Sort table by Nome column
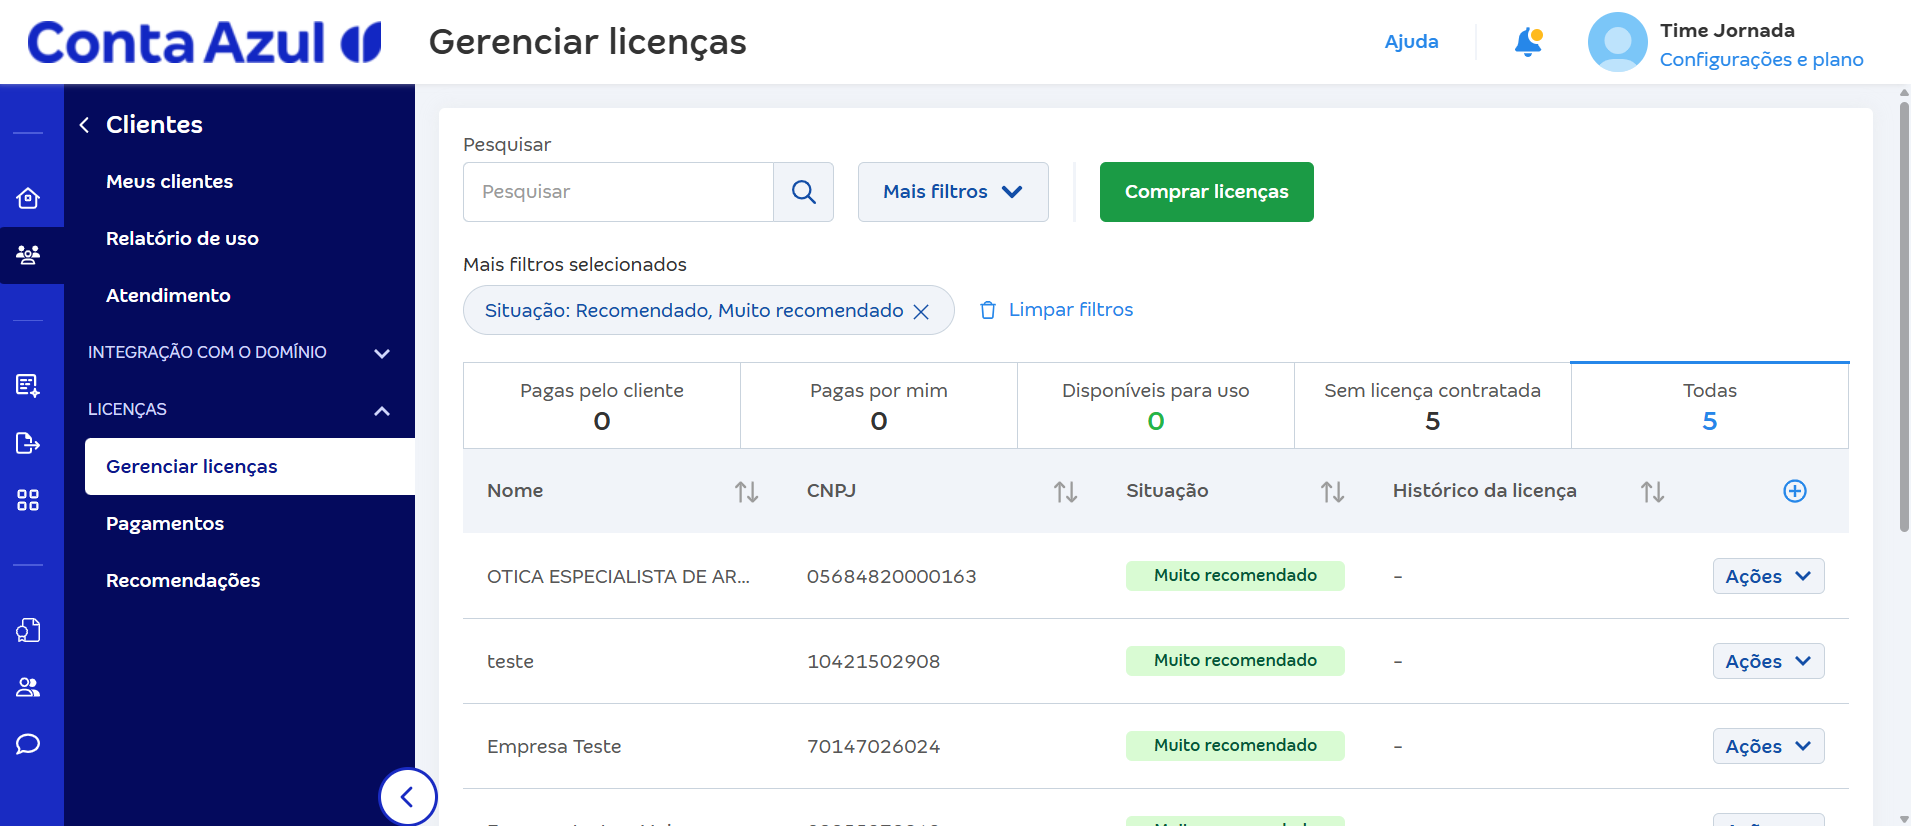This screenshot has height=826, width=1911. [747, 491]
